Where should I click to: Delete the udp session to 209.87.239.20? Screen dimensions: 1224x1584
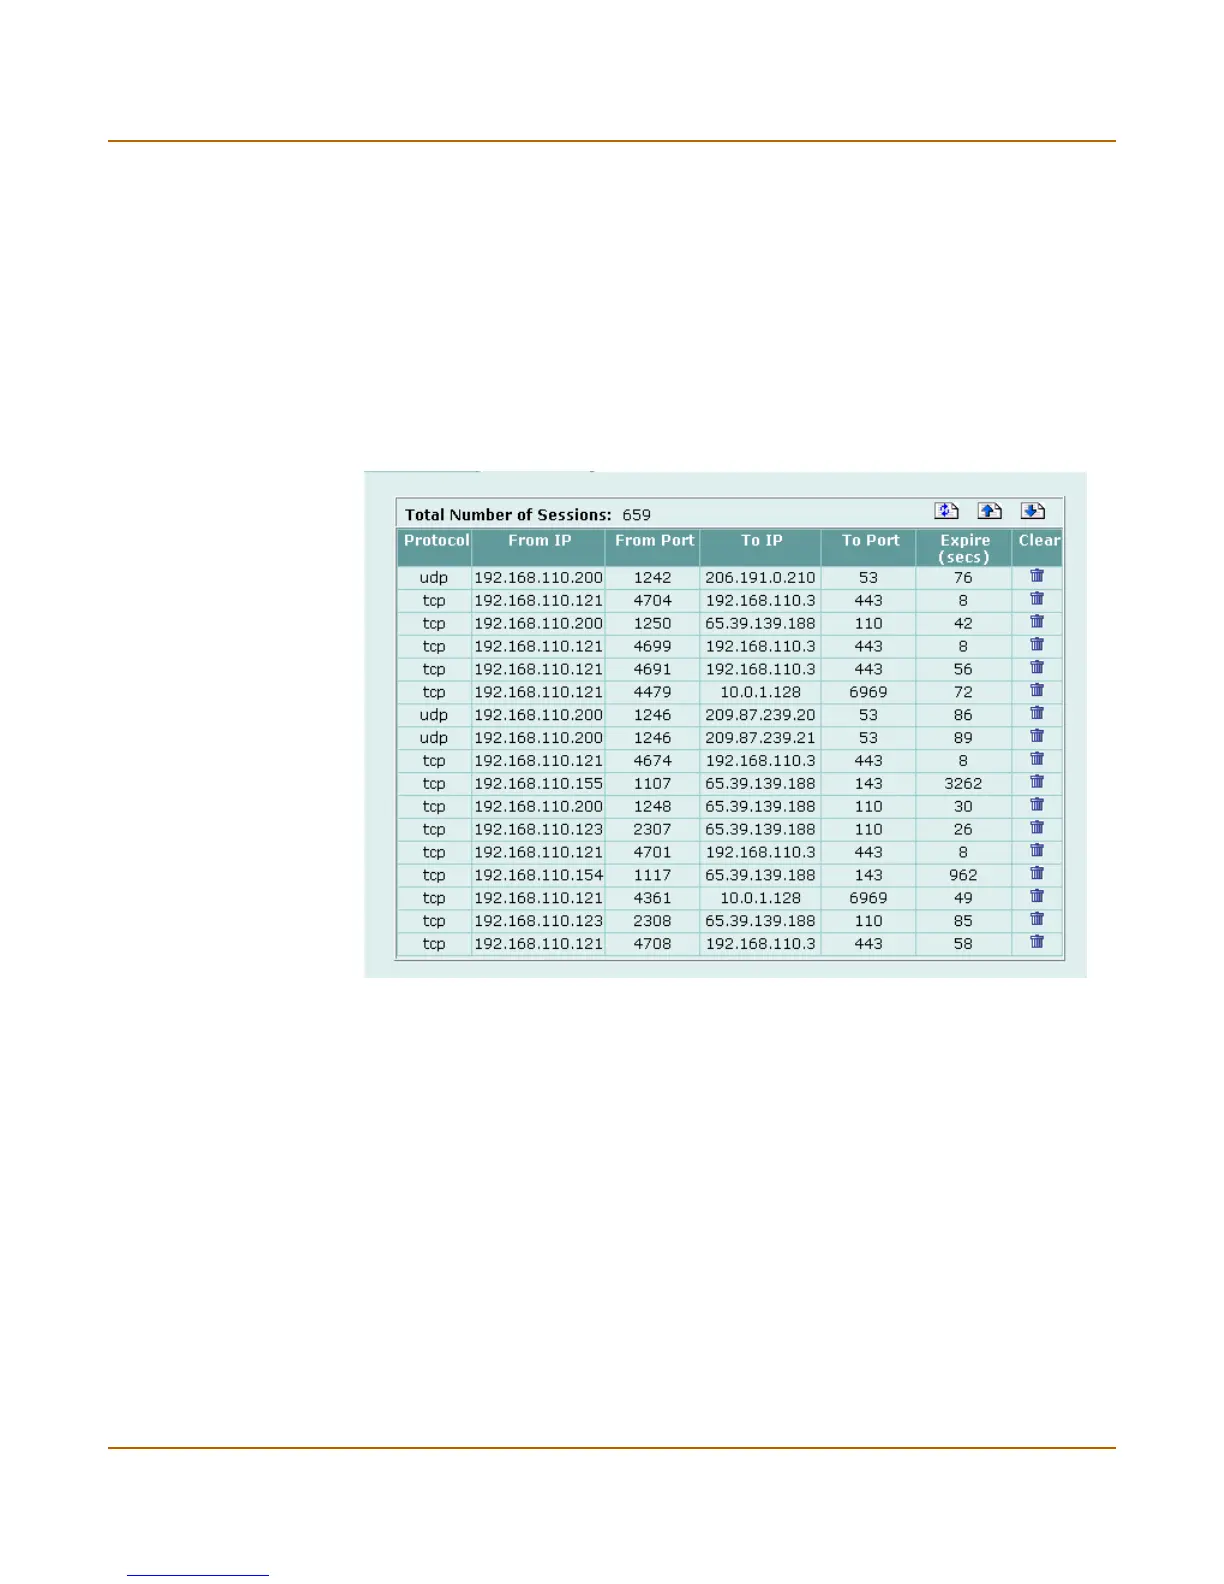[1037, 714]
